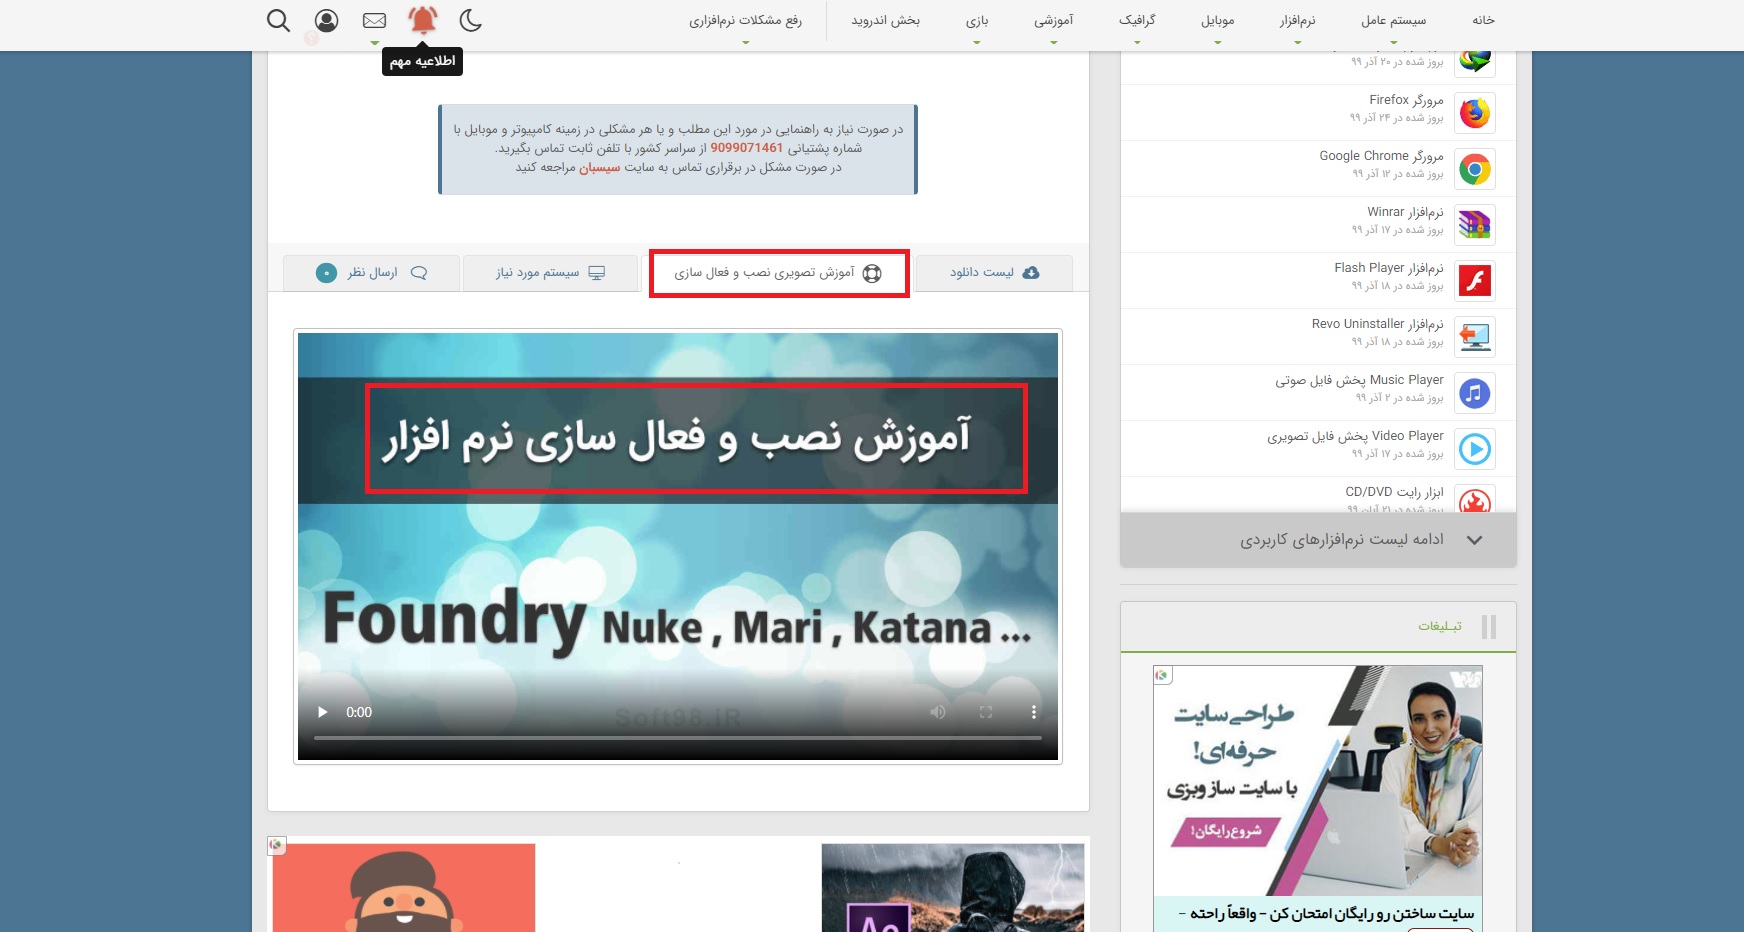Go to خانه home link
Screen dimensions: 1744x932
pos(1483,20)
